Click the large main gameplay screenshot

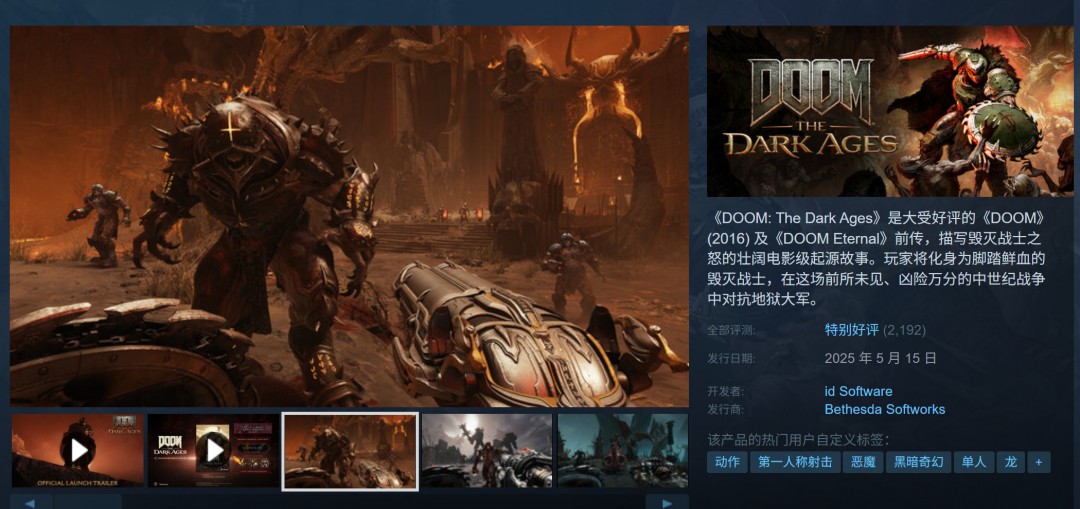pyautogui.click(x=349, y=216)
